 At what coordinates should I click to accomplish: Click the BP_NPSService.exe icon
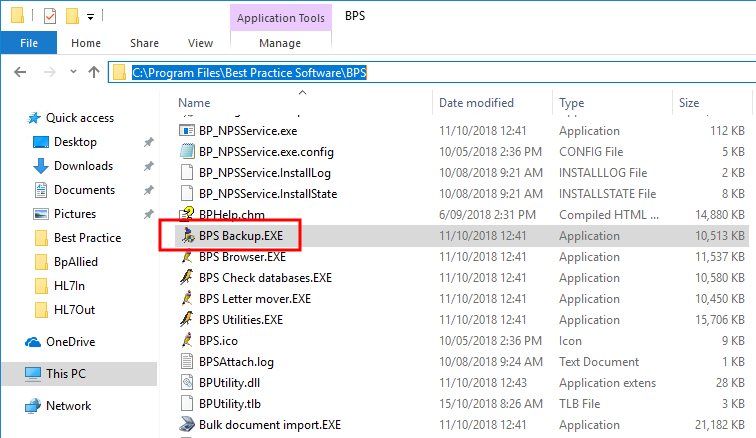[187, 130]
